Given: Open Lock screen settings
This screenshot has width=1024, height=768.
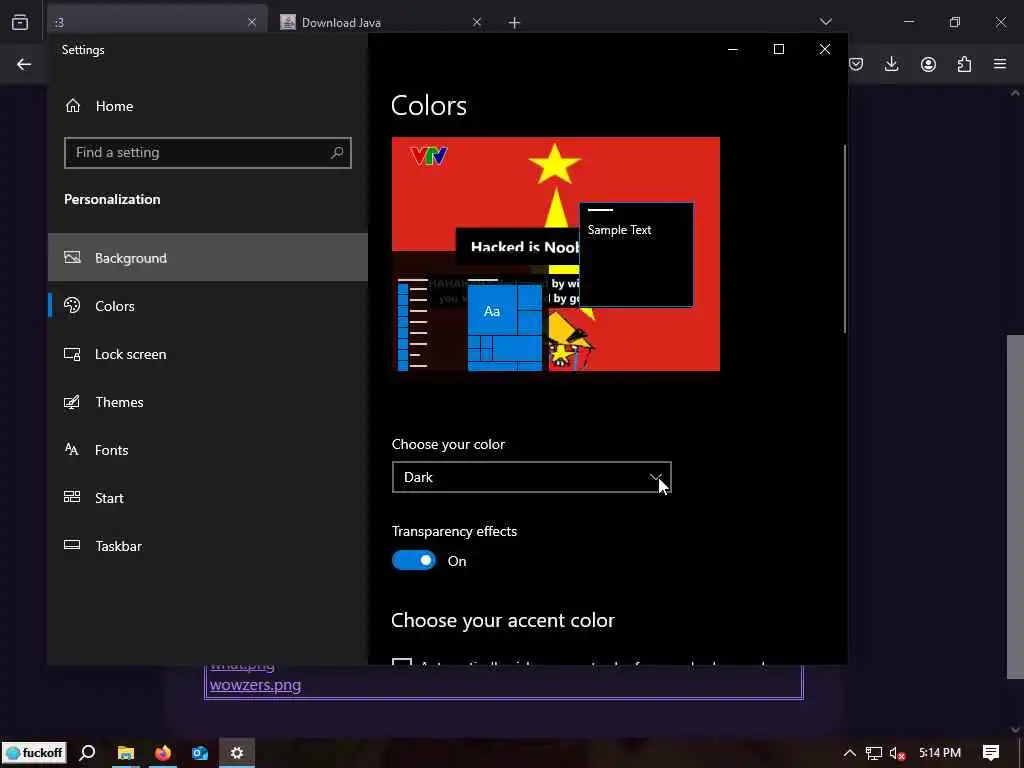Looking at the screenshot, I should tap(208, 354).
